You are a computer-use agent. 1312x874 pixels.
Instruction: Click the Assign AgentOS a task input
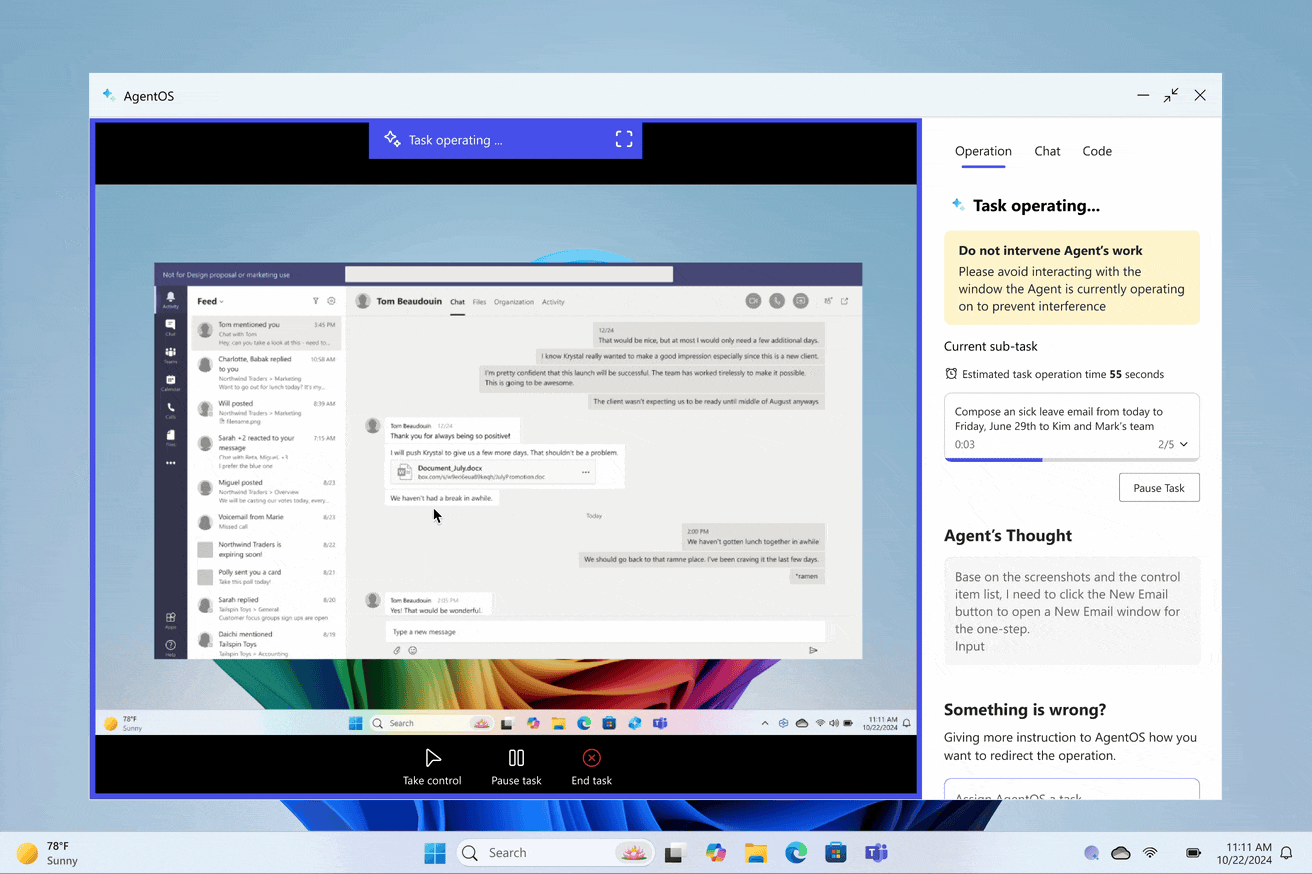1072,790
